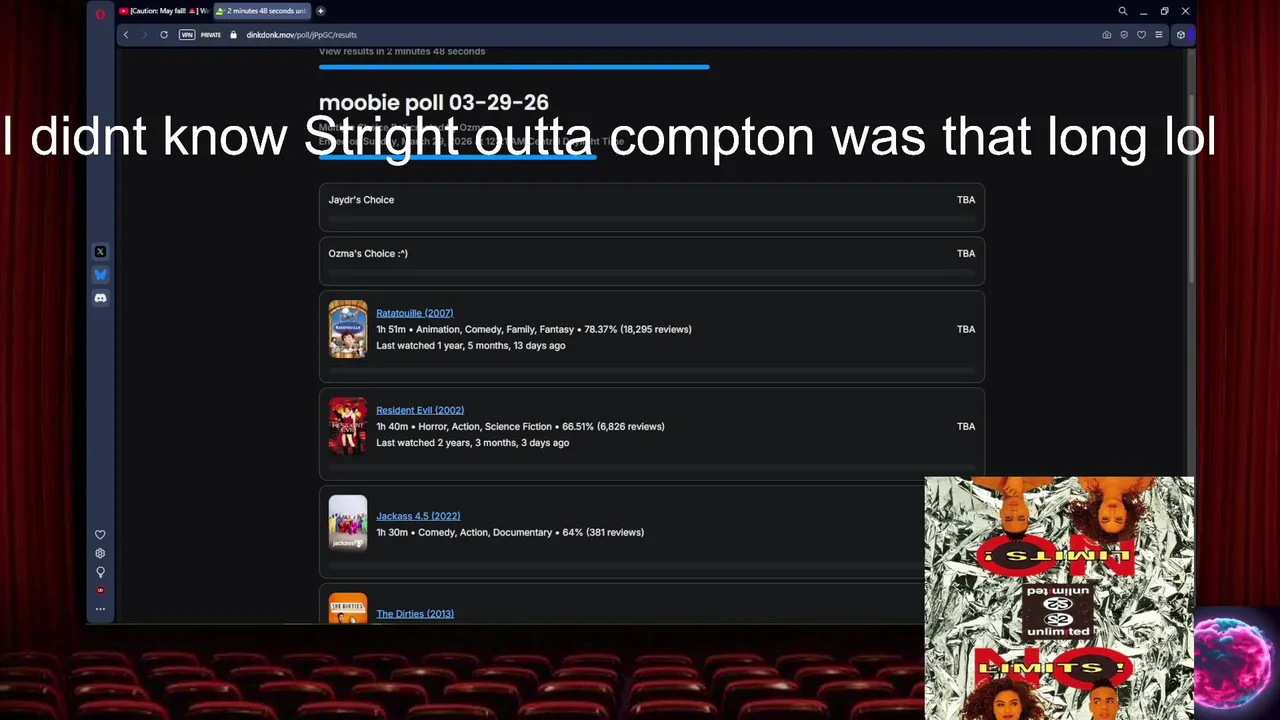Open the Ratatouille (2007) link
The width and height of the screenshot is (1280, 720).
(414, 313)
